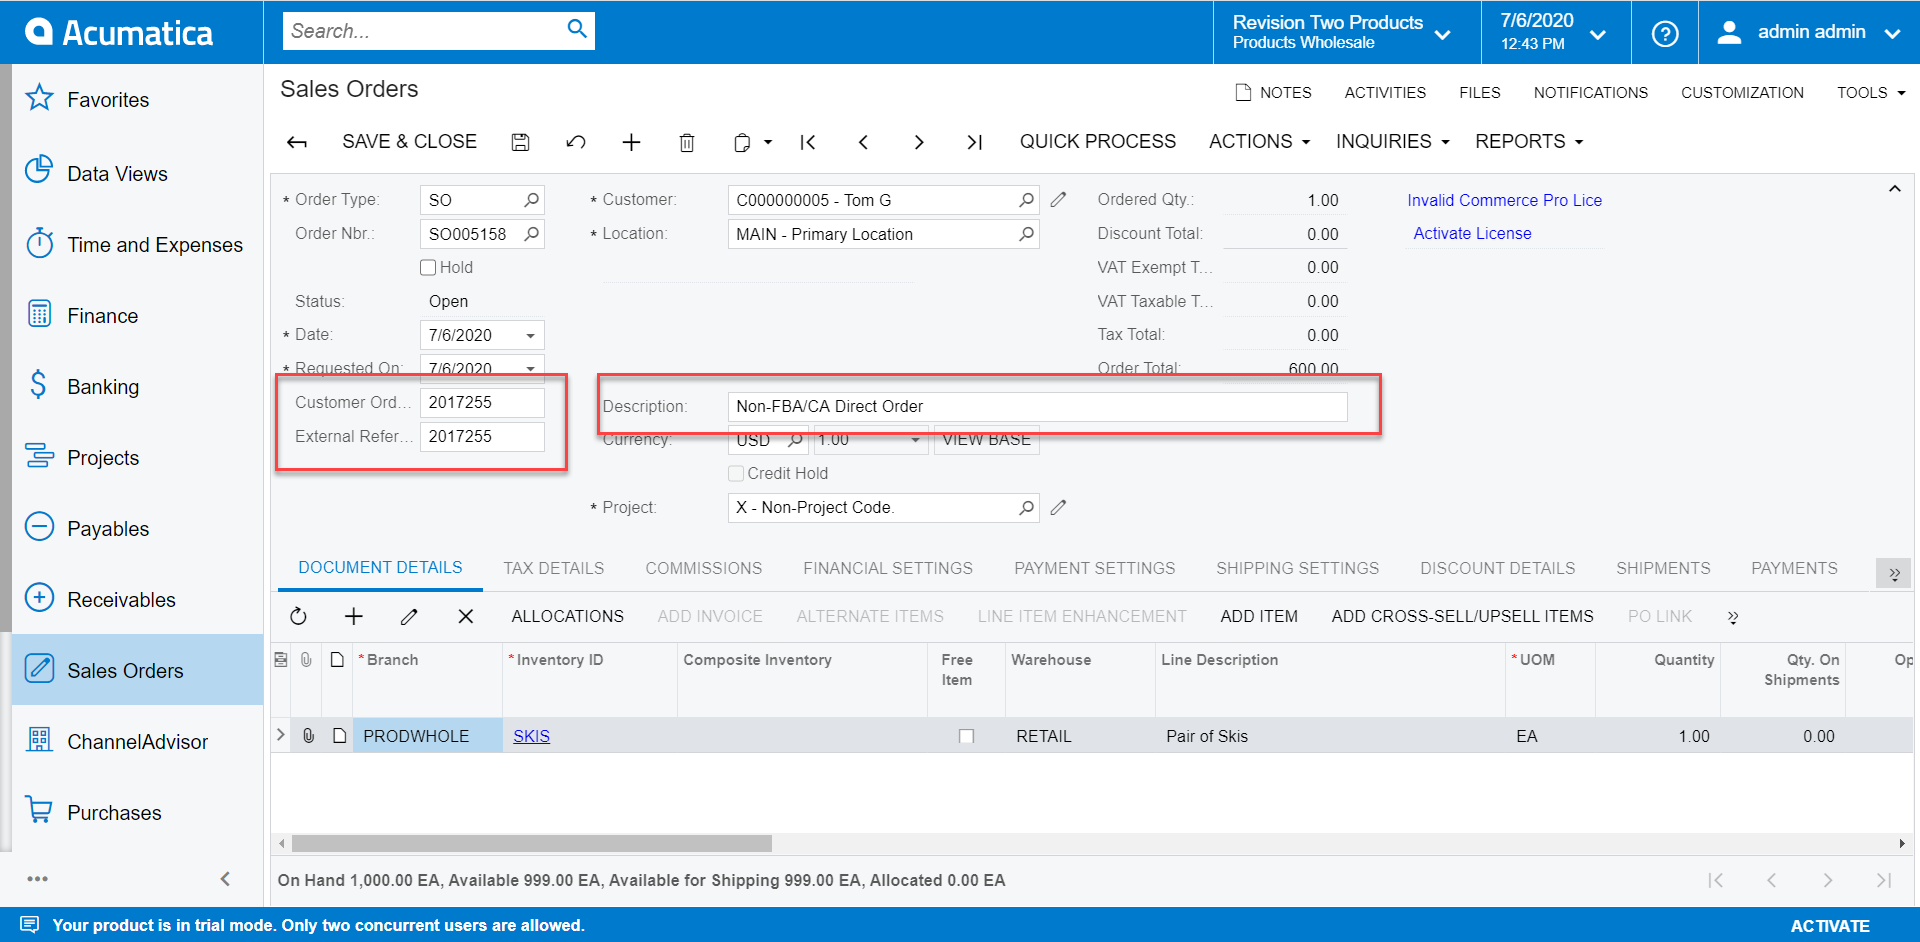This screenshot has height=942, width=1920.
Task: Toggle the Hold checkbox
Action: coord(428,268)
